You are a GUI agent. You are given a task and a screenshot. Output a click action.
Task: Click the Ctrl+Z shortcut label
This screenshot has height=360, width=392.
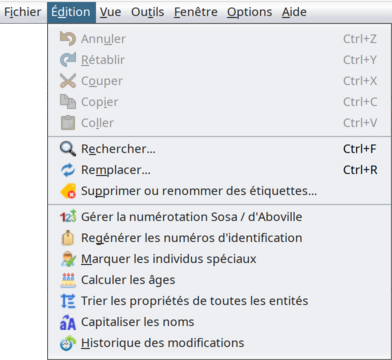[x=360, y=39]
